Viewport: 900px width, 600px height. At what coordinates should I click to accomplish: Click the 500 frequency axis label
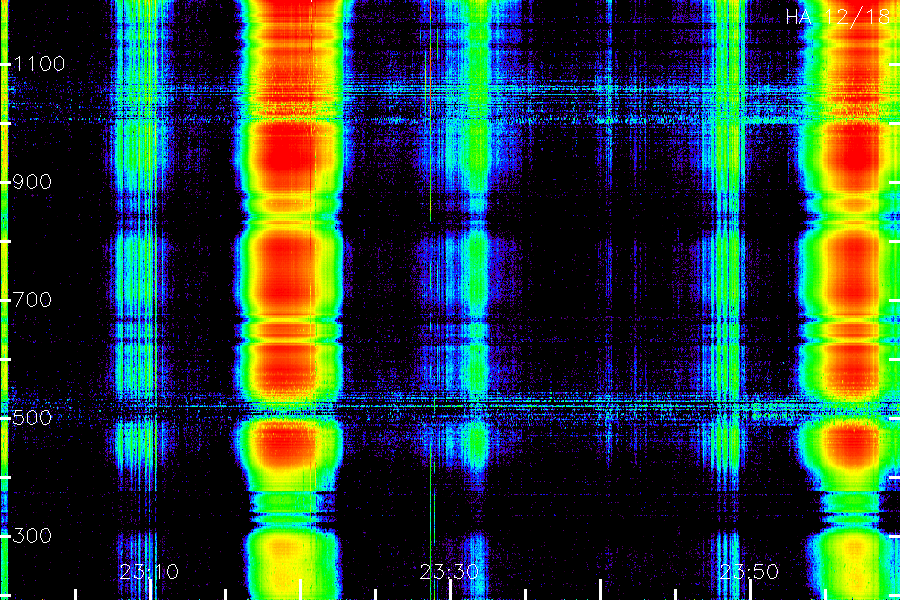click(x=32, y=417)
